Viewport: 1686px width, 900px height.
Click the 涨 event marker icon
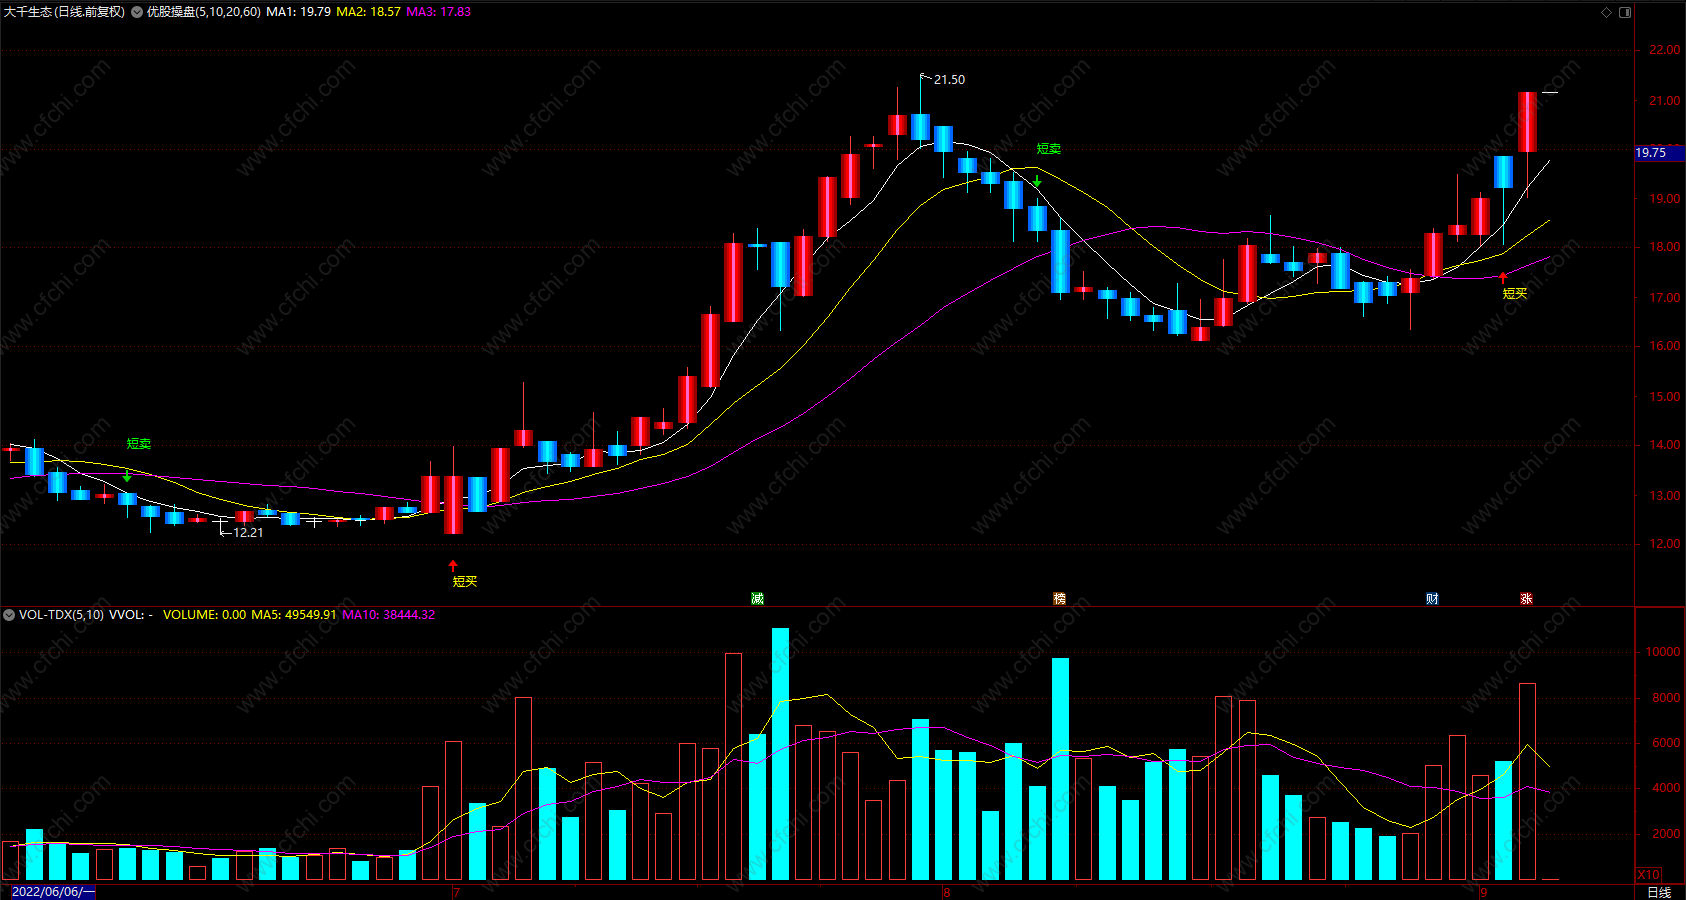click(1526, 598)
